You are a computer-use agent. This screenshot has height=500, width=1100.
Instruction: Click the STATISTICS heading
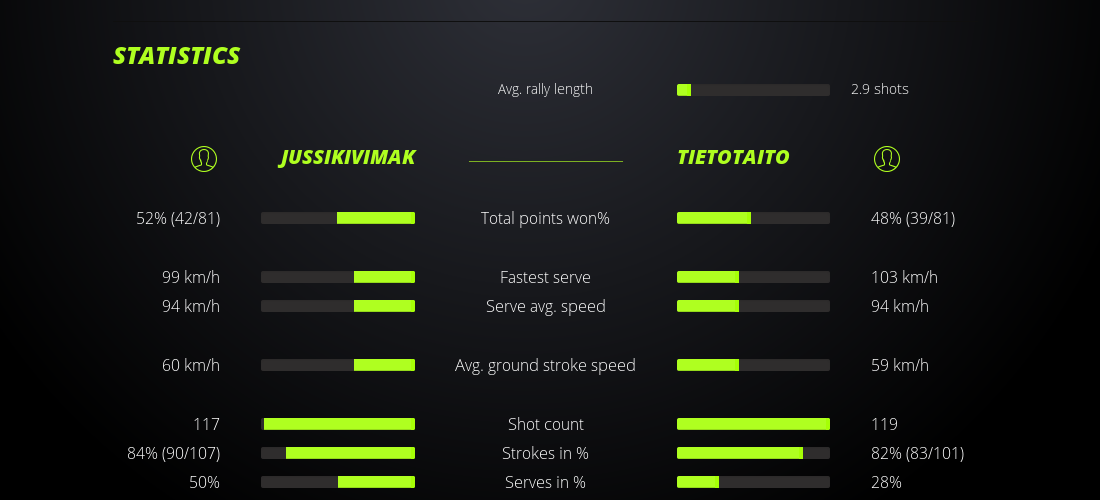pyautogui.click(x=177, y=56)
